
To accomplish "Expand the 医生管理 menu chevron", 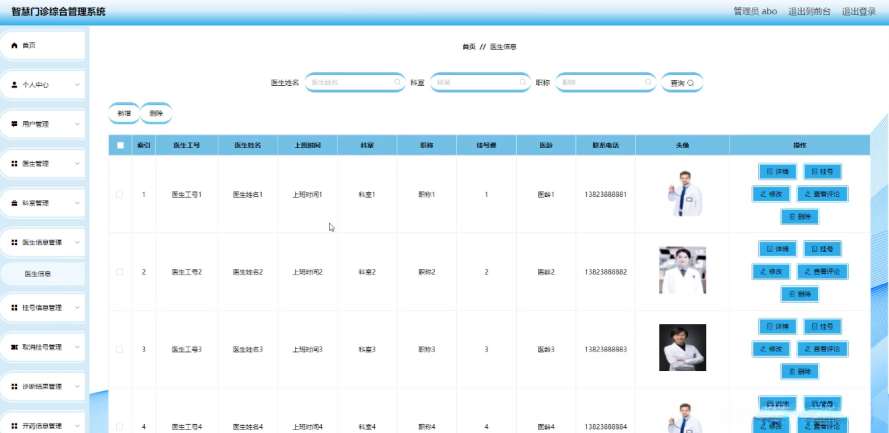I will (x=77, y=163).
